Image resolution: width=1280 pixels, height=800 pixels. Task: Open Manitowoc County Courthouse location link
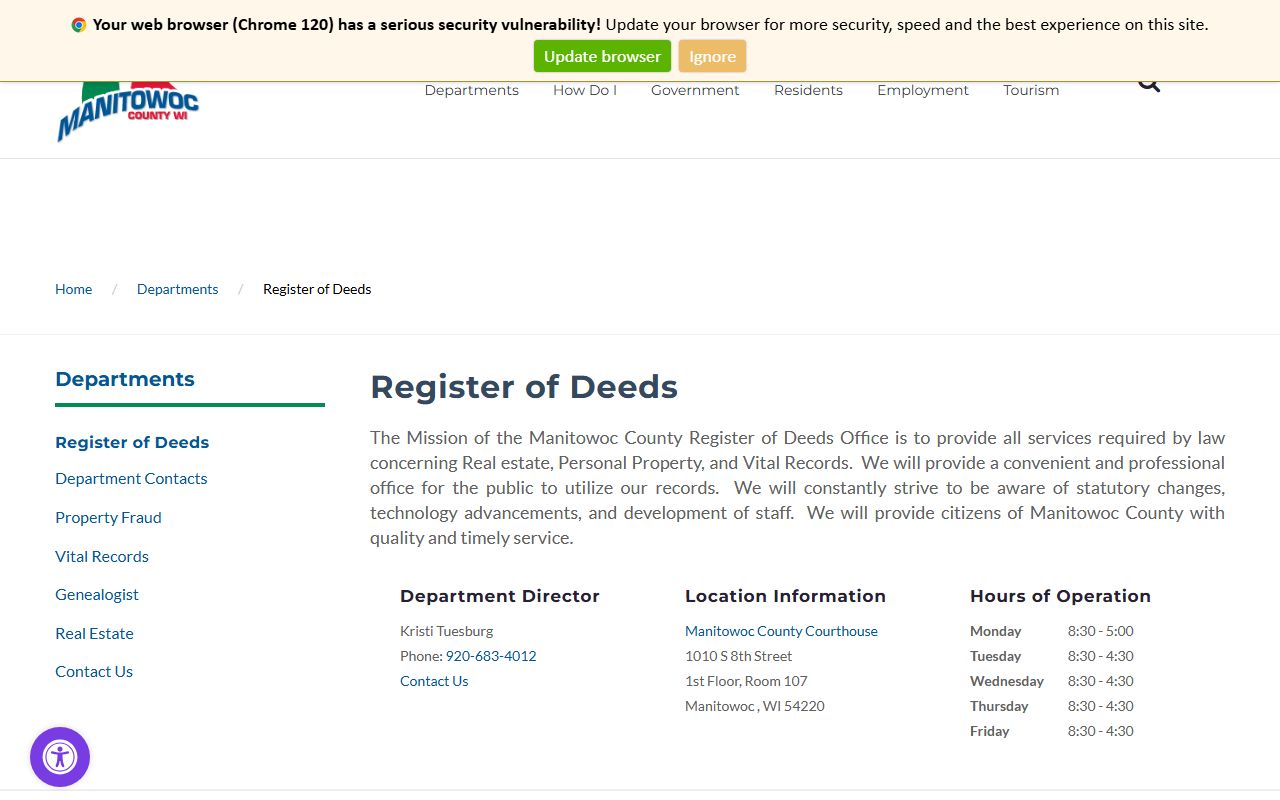[781, 631]
